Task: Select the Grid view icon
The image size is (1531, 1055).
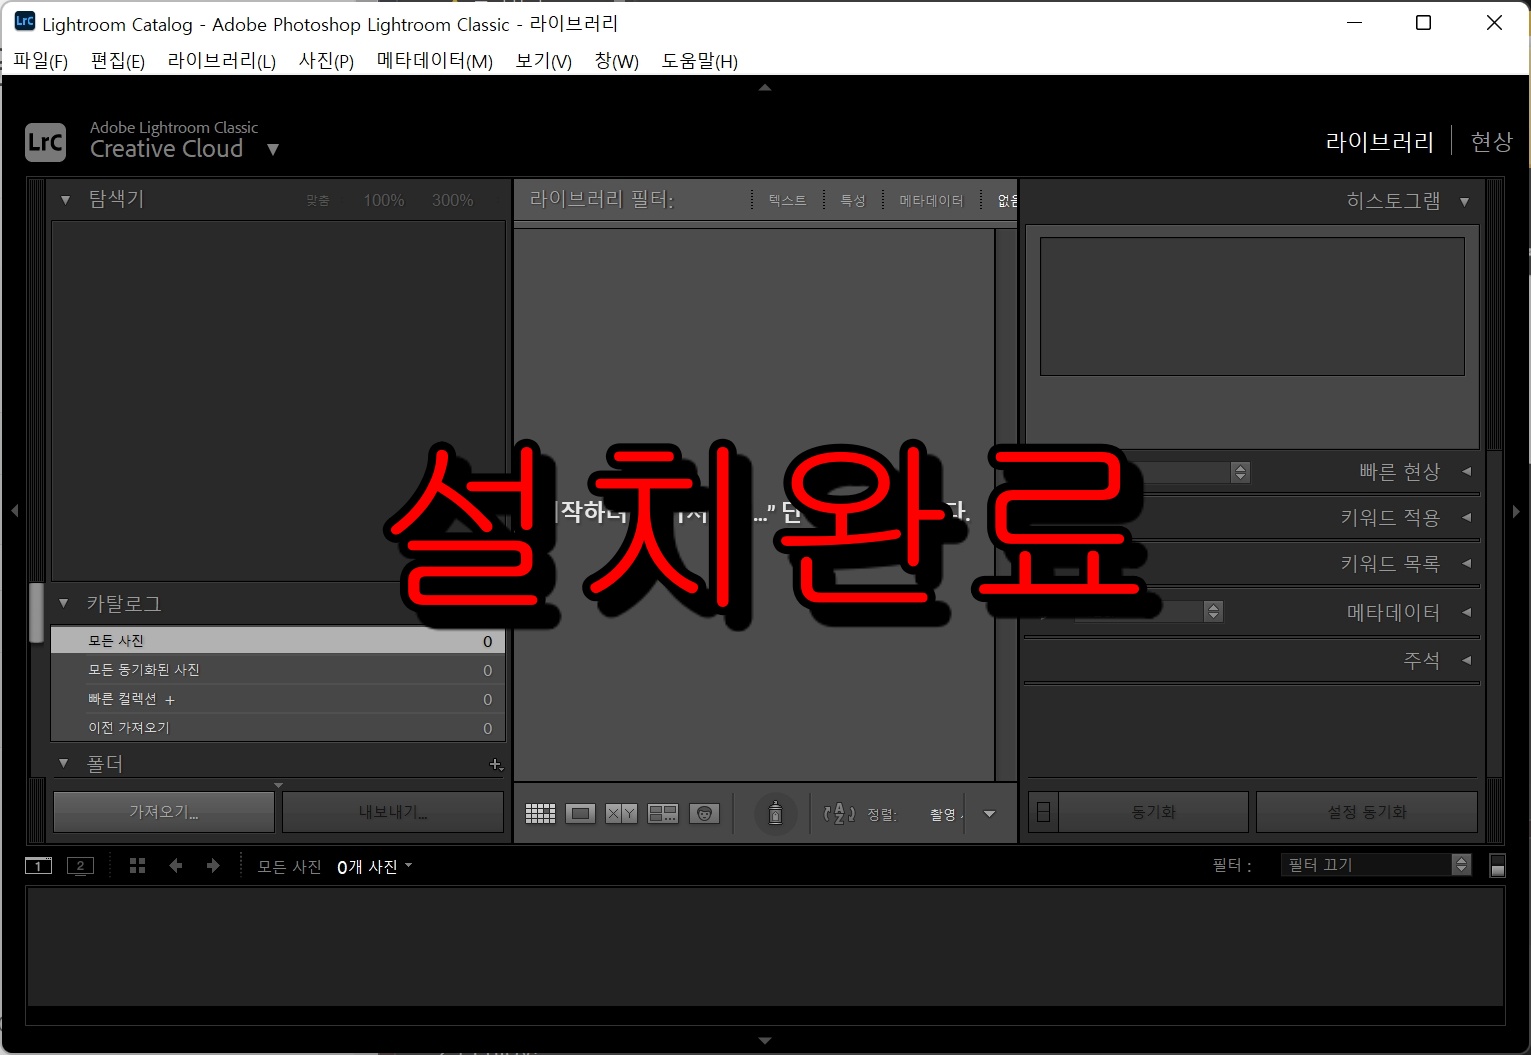Action: (x=540, y=813)
